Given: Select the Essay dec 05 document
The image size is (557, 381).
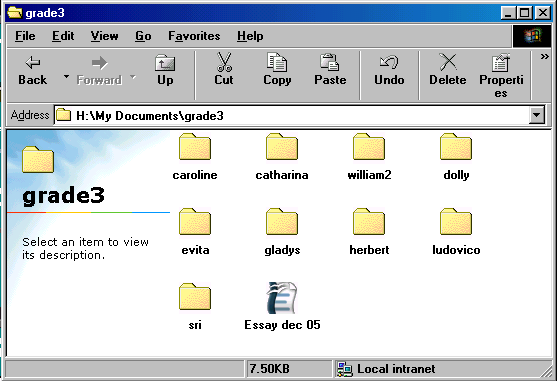Looking at the screenshot, I should [x=282, y=307].
